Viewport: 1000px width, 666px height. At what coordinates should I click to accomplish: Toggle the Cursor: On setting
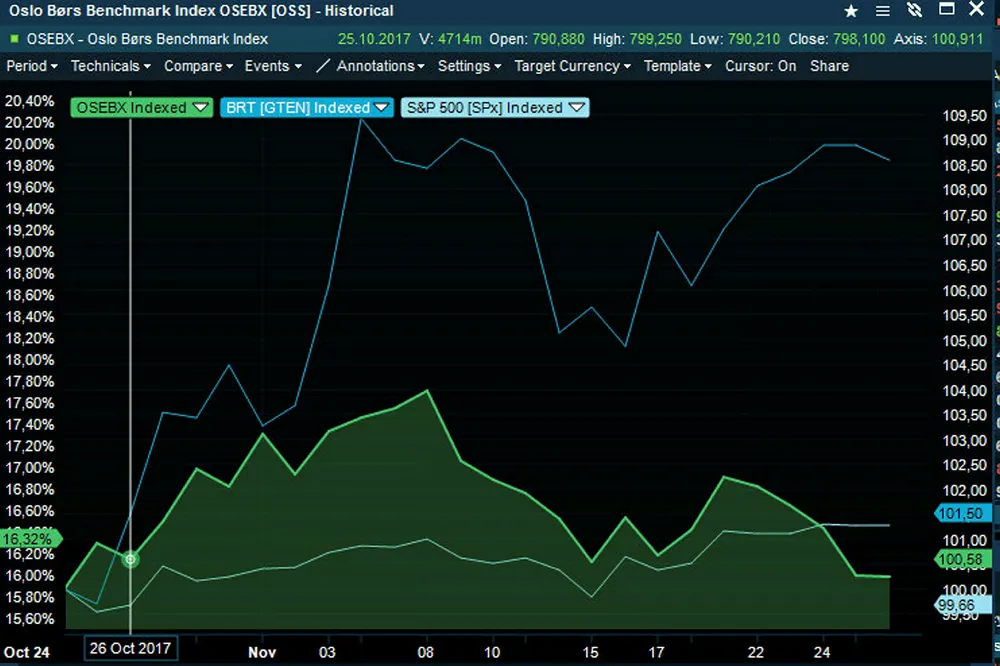(760, 66)
